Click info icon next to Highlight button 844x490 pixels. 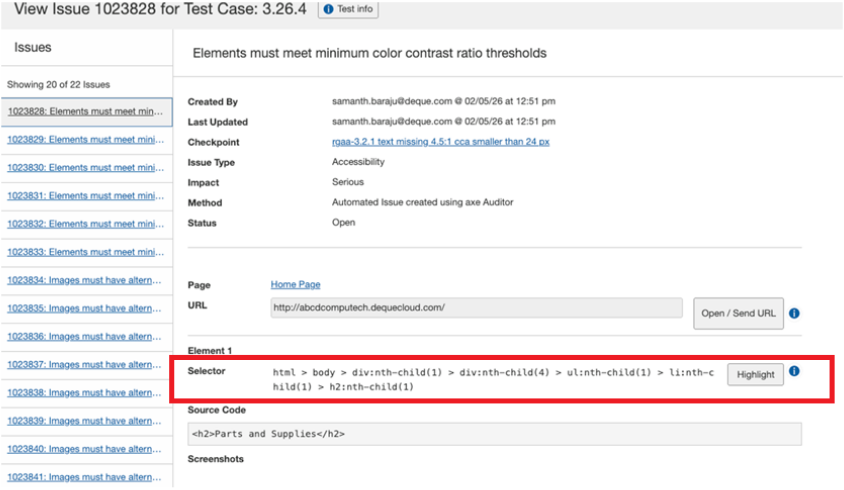(x=794, y=372)
